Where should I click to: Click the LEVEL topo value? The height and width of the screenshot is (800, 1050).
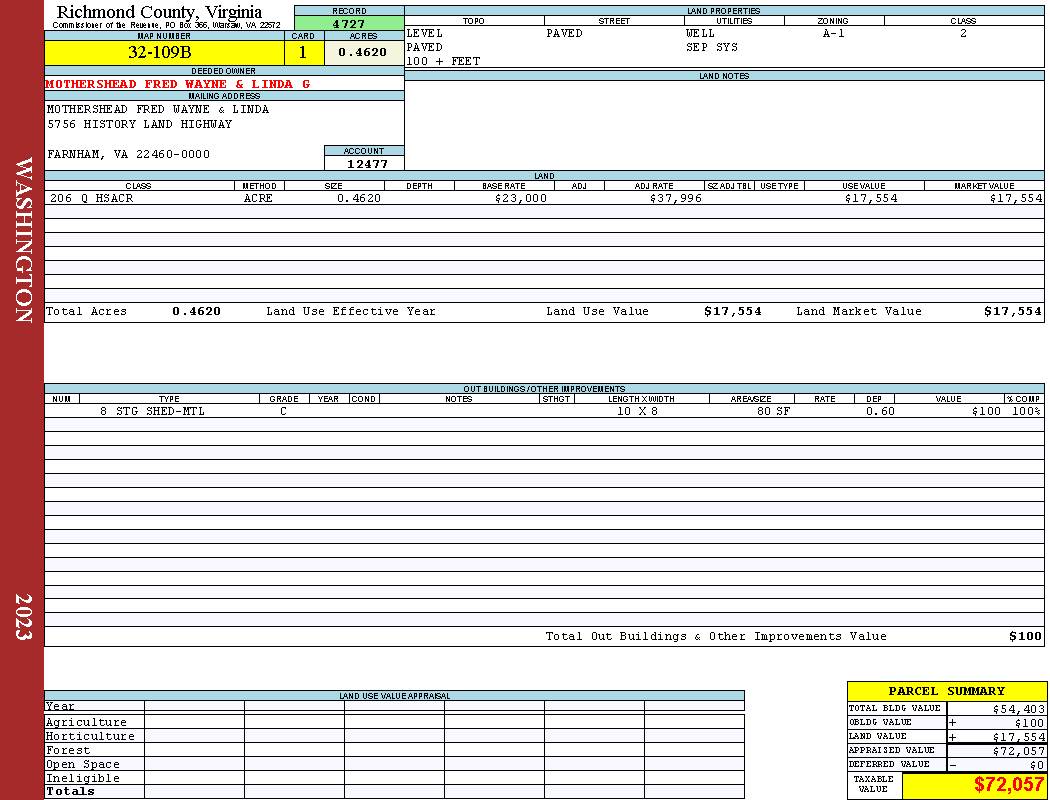pos(425,33)
